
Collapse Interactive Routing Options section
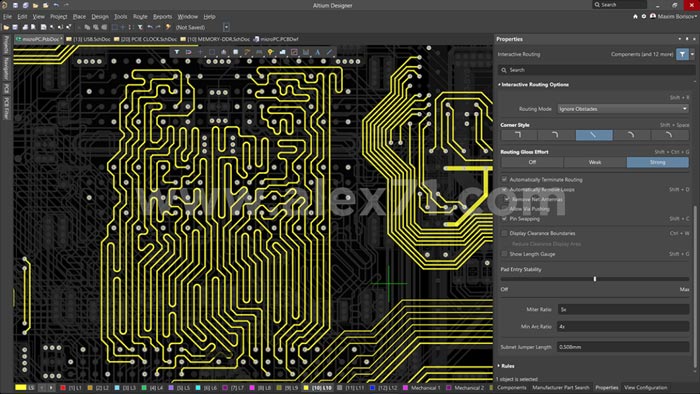pyautogui.click(x=500, y=84)
